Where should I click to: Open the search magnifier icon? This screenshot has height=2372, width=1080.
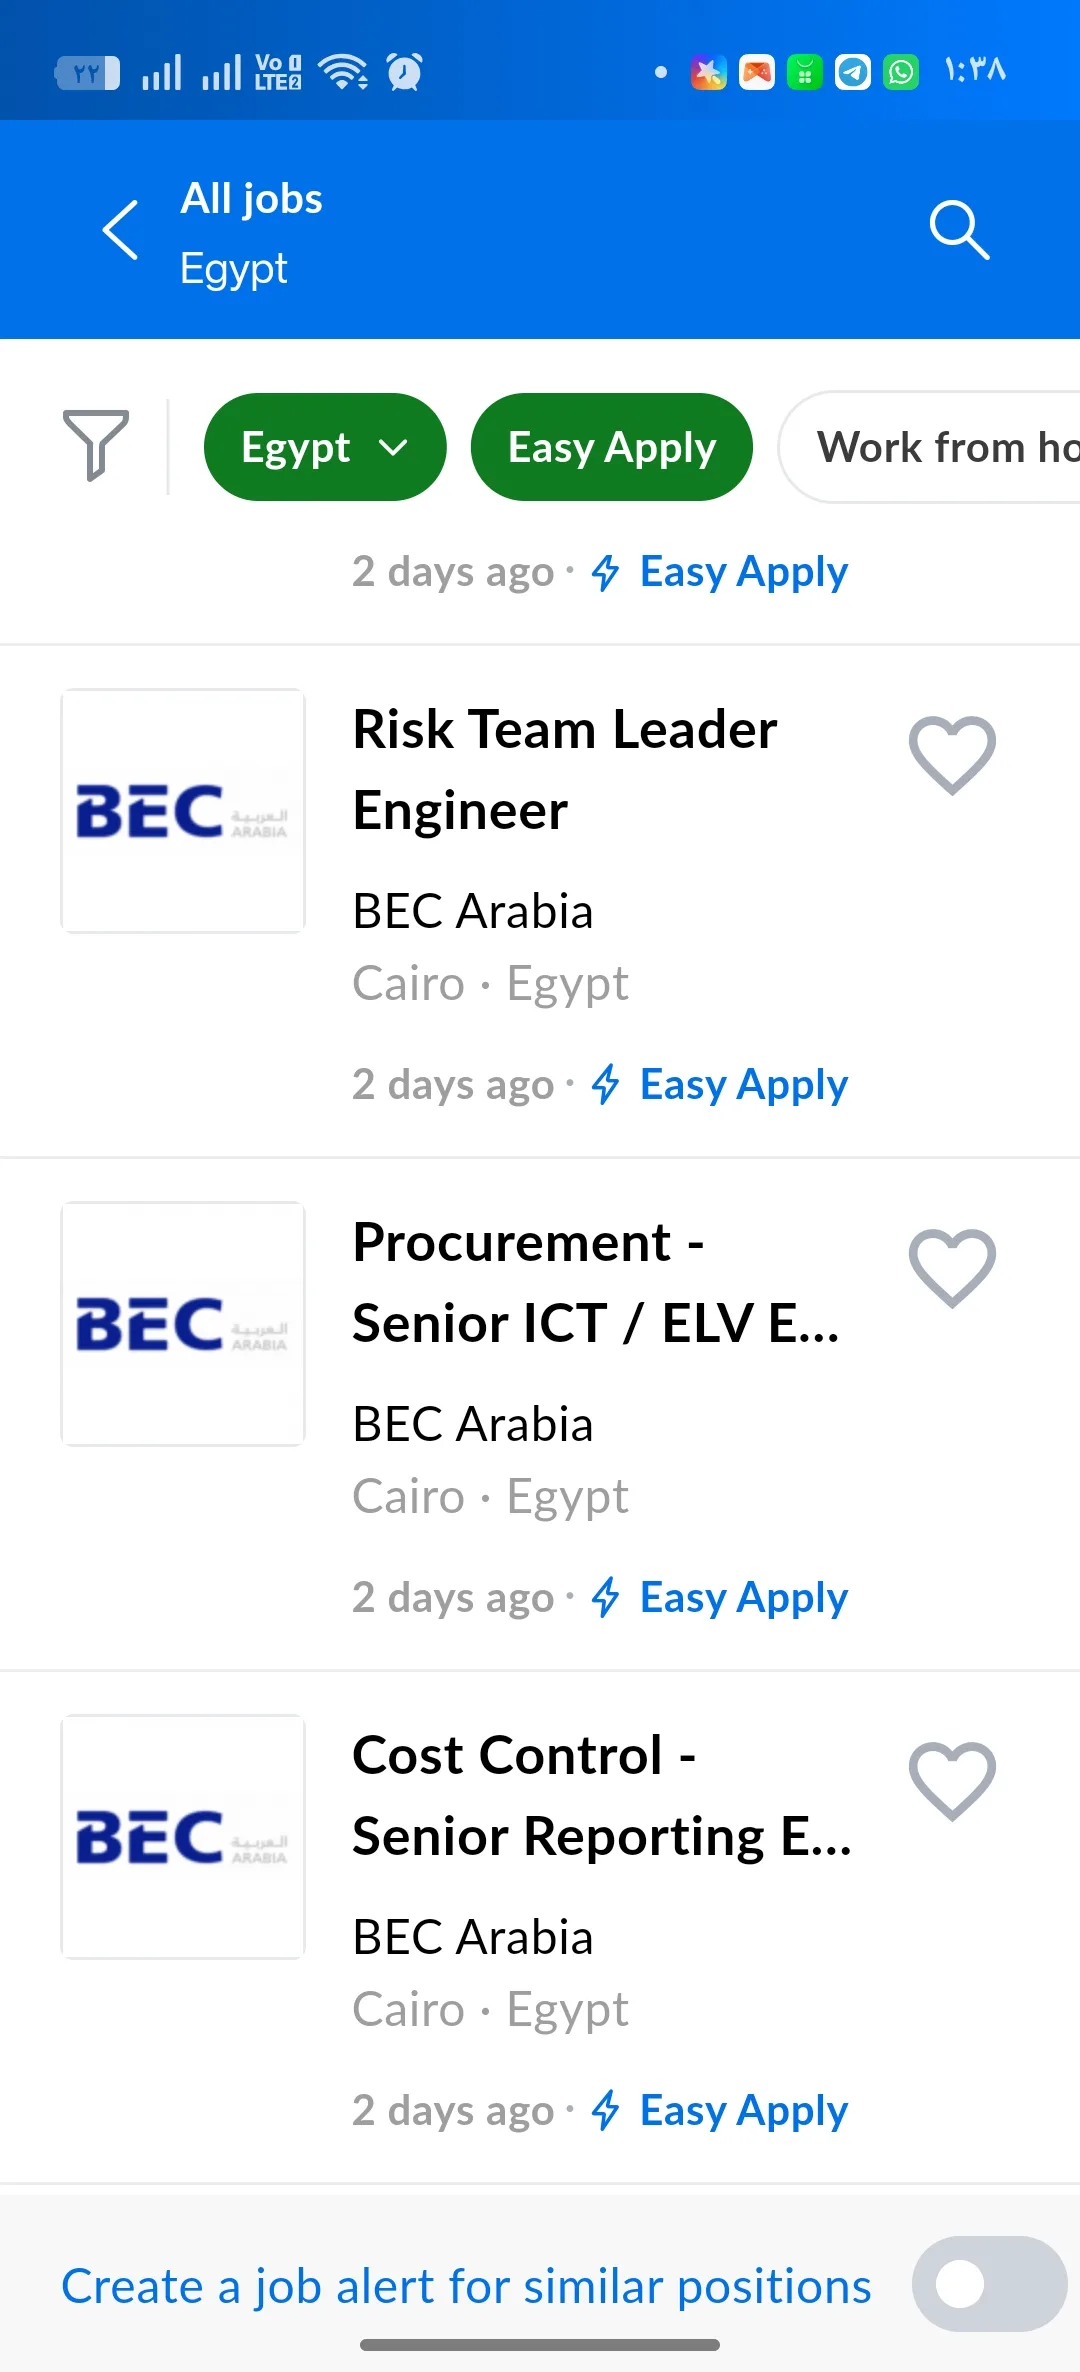959,230
